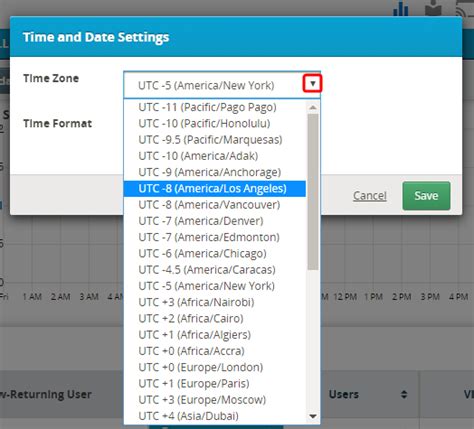
Task: Choose UTC +0 (Europe/London)
Action: pyautogui.click(x=215, y=367)
